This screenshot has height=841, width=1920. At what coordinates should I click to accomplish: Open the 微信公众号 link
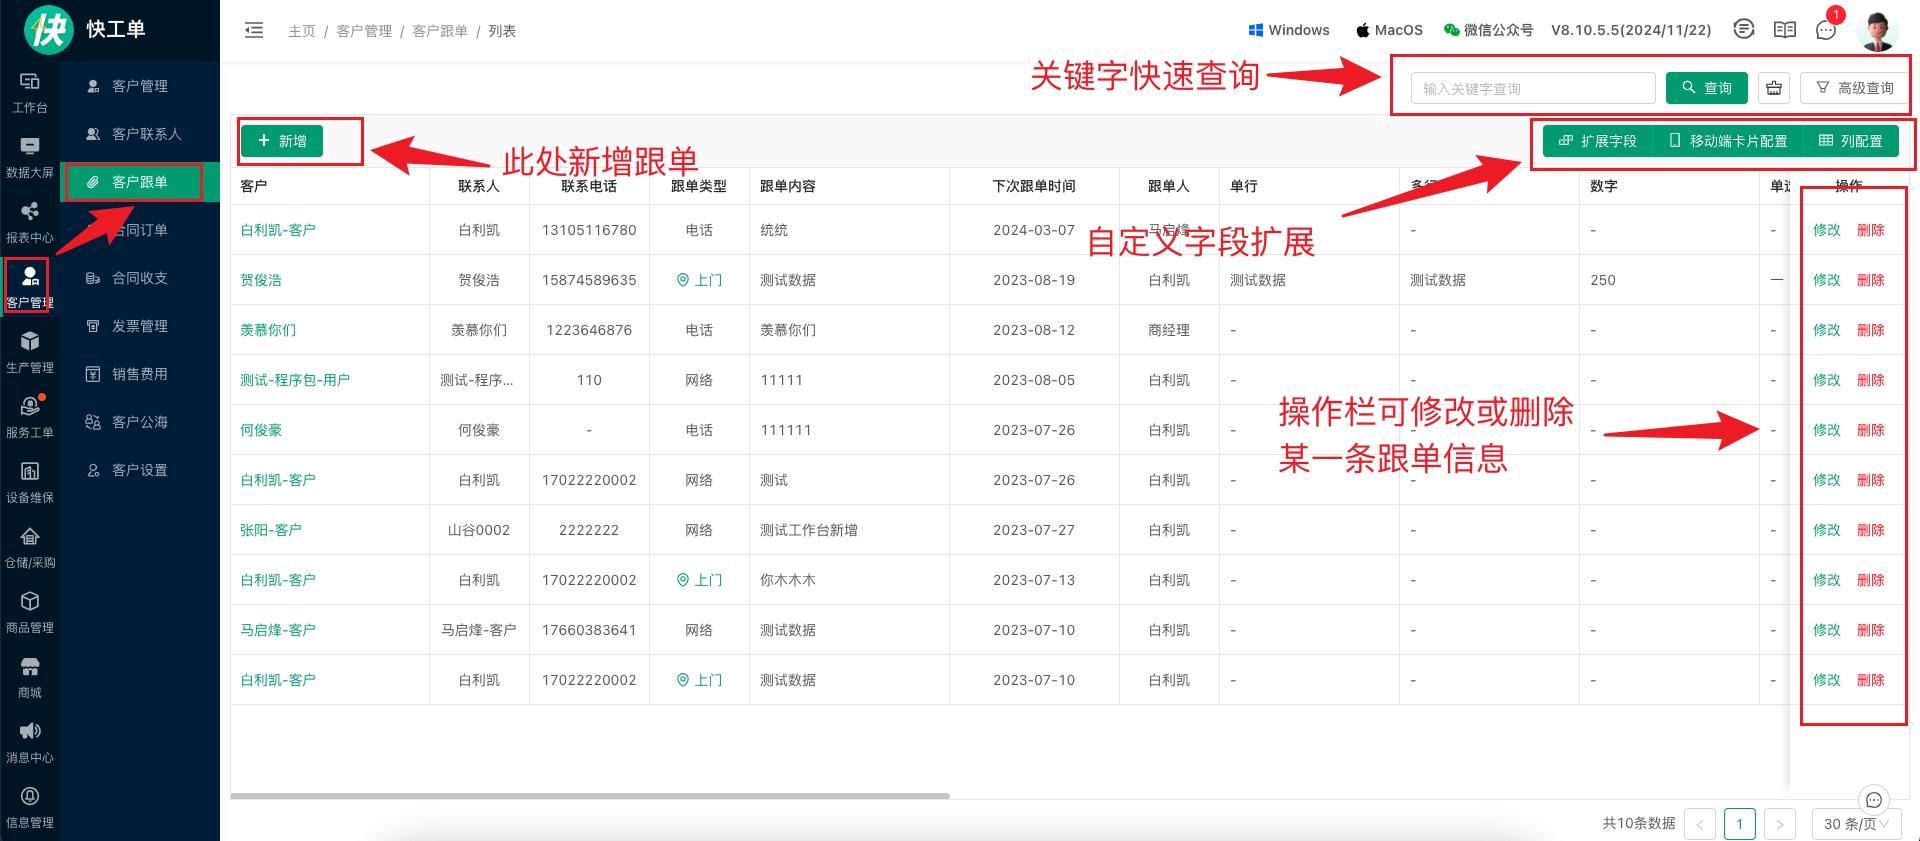pyautogui.click(x=1488, y=30)
